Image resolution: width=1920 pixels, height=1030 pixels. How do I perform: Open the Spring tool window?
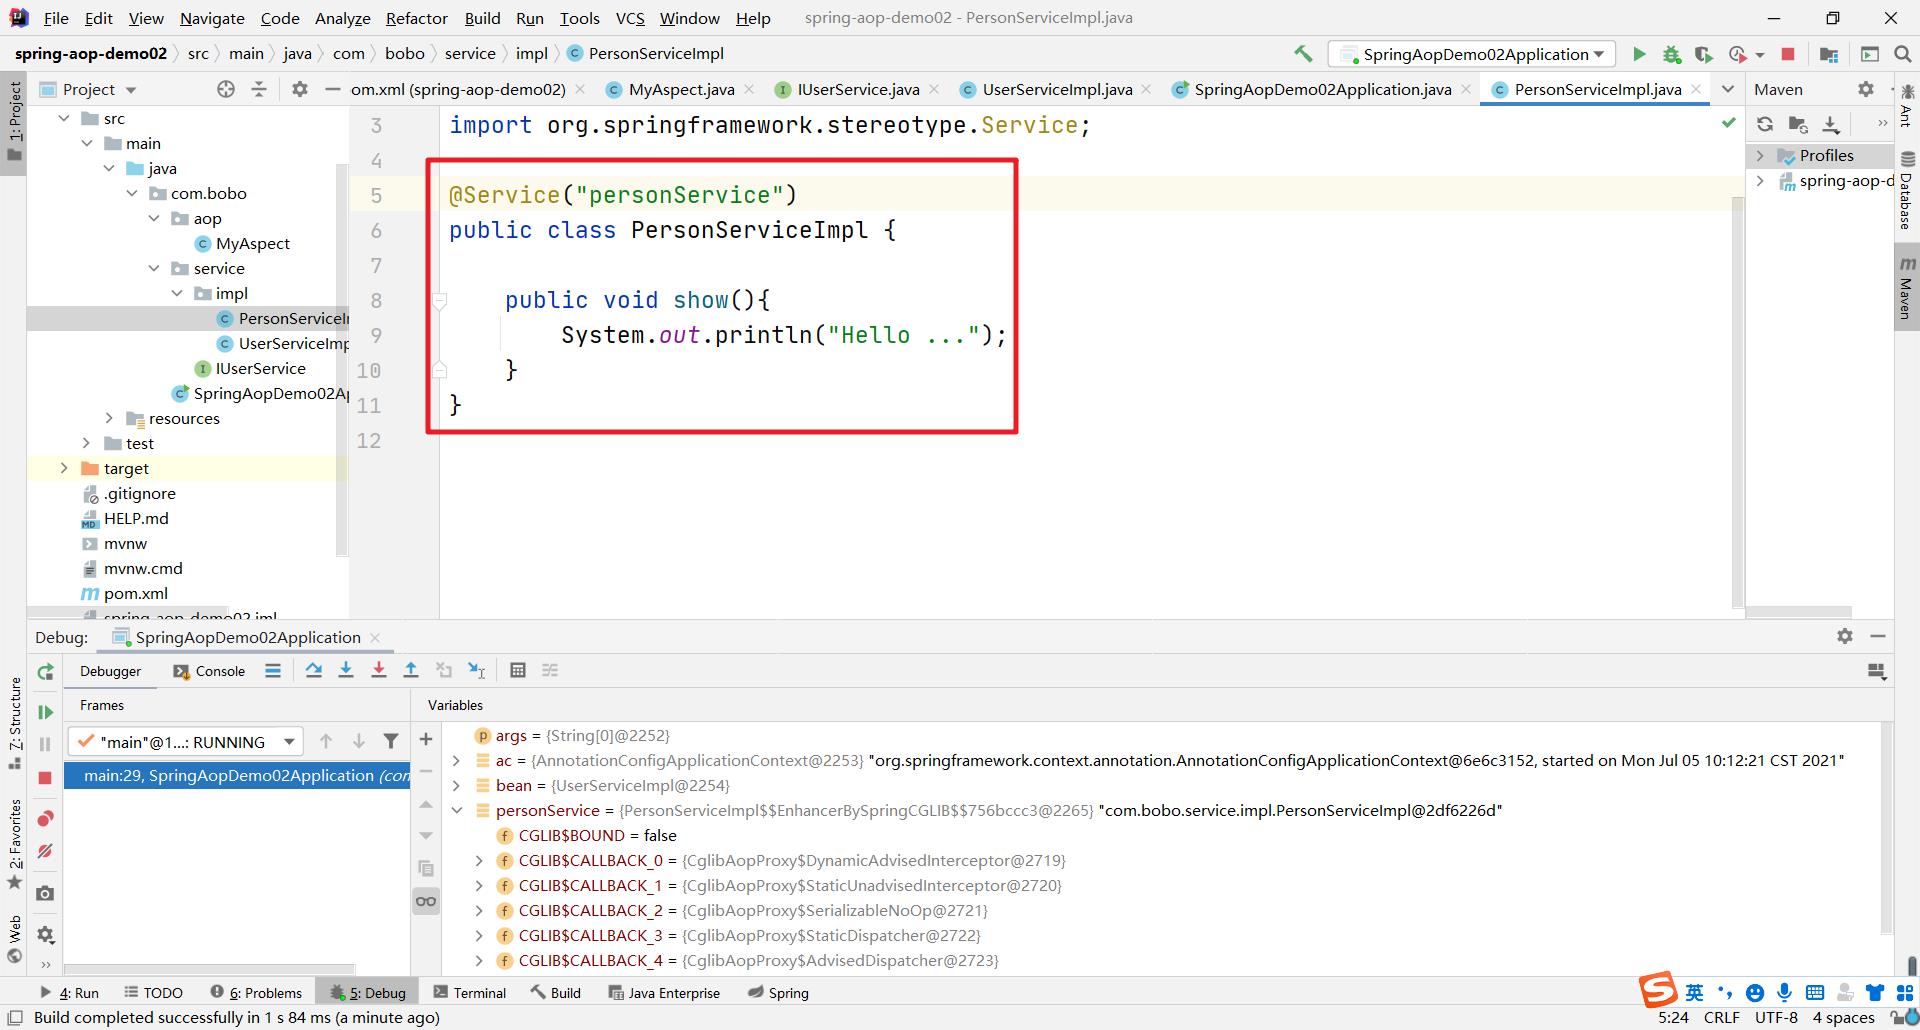777,992
